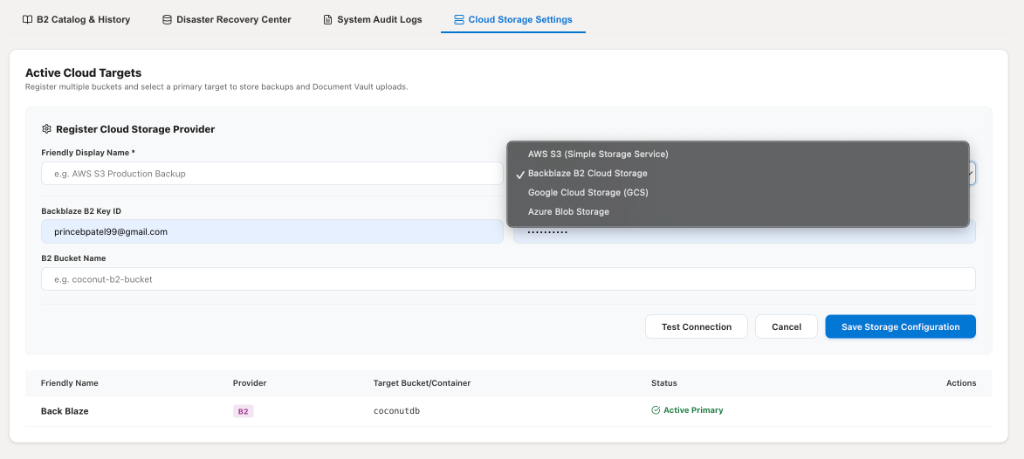
Task: Click the Friendly Name column header
Action: (69, 383)
